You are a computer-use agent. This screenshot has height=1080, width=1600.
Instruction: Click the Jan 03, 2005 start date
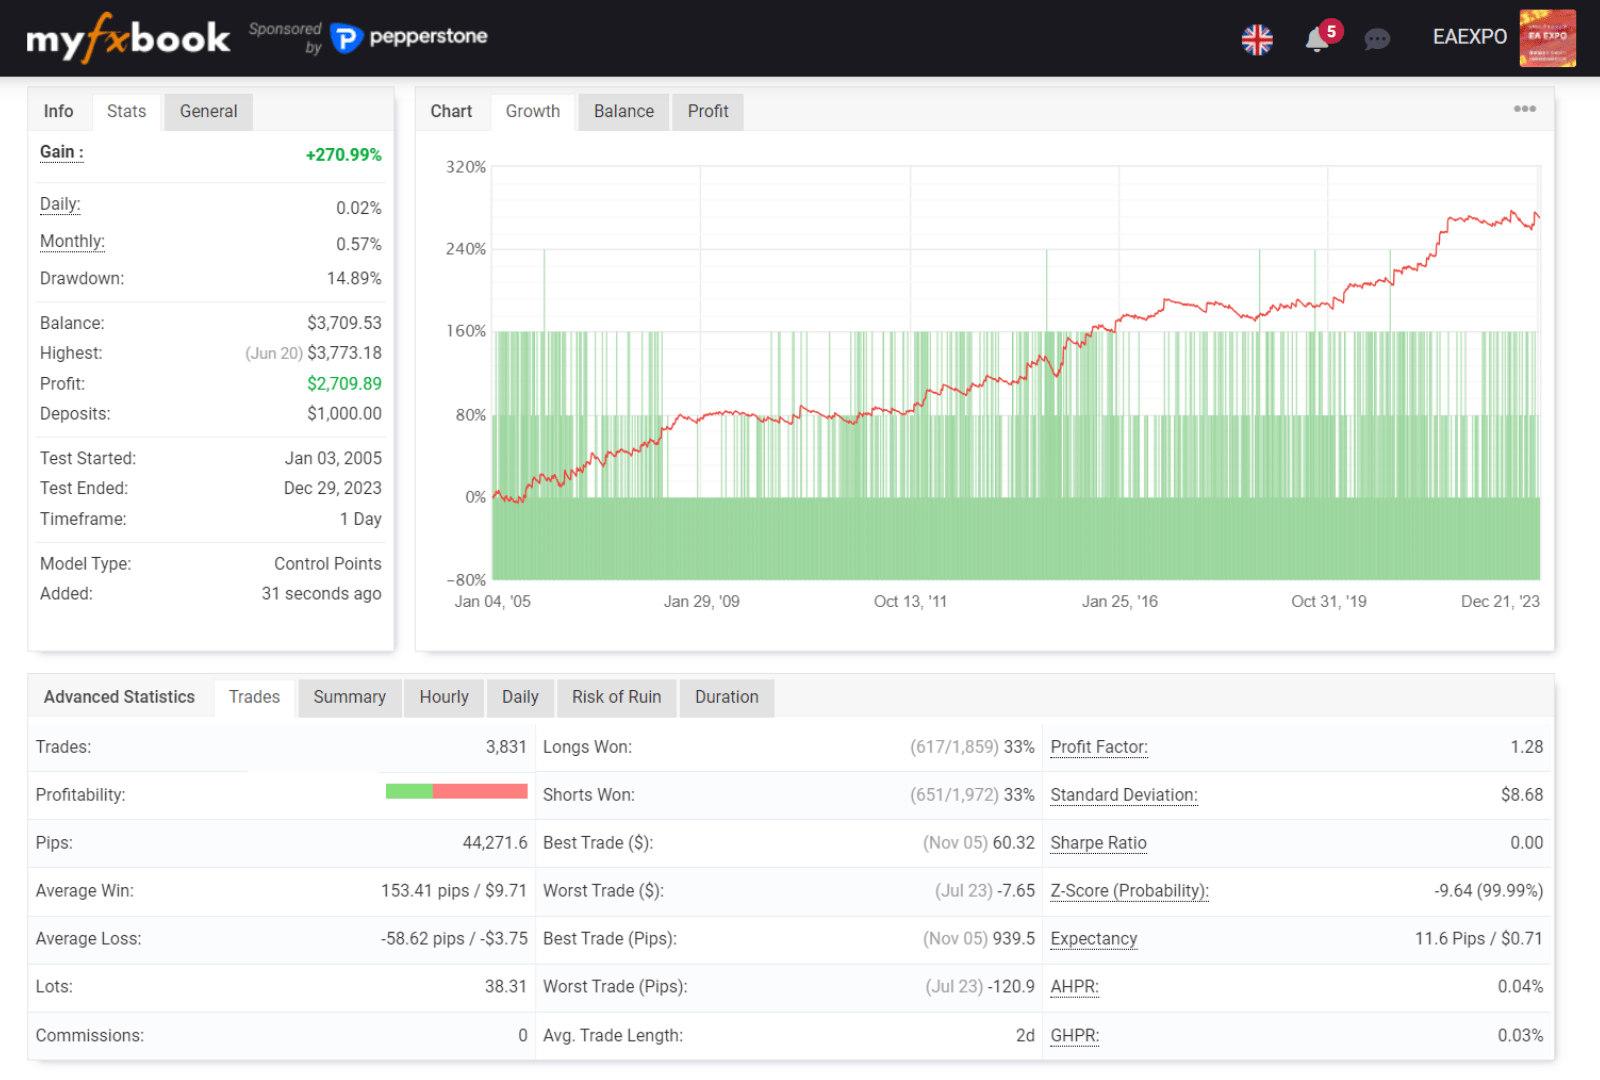333,458
